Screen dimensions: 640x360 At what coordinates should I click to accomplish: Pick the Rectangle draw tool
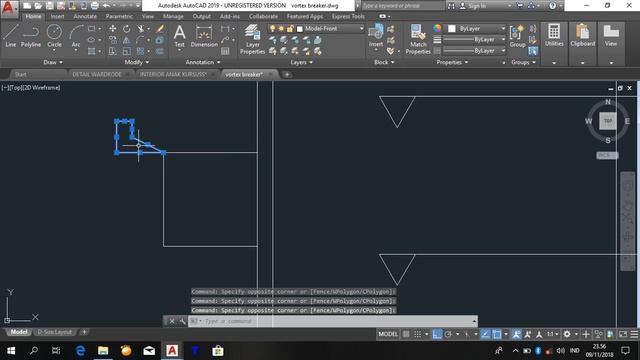[x=91, y=29]
